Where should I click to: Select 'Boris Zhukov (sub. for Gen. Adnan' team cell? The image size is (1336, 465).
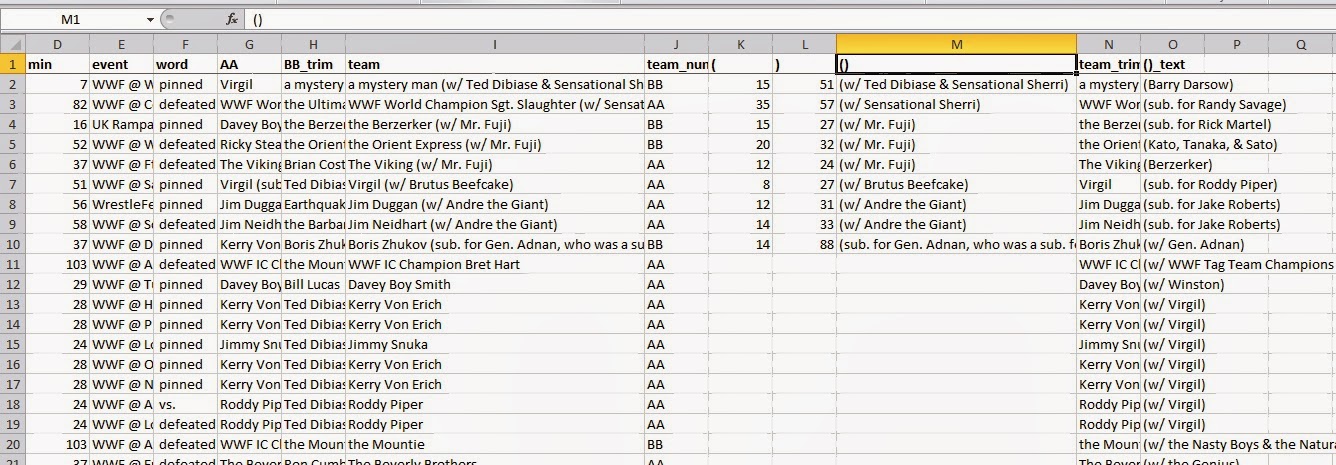495,244
